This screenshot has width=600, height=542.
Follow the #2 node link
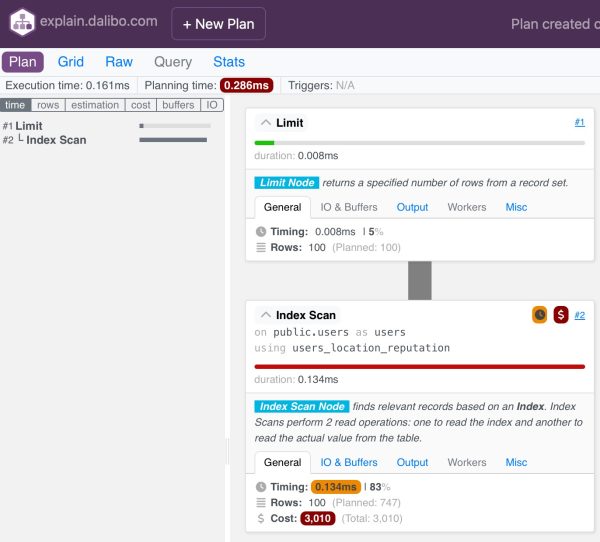[x=579, y=315]
